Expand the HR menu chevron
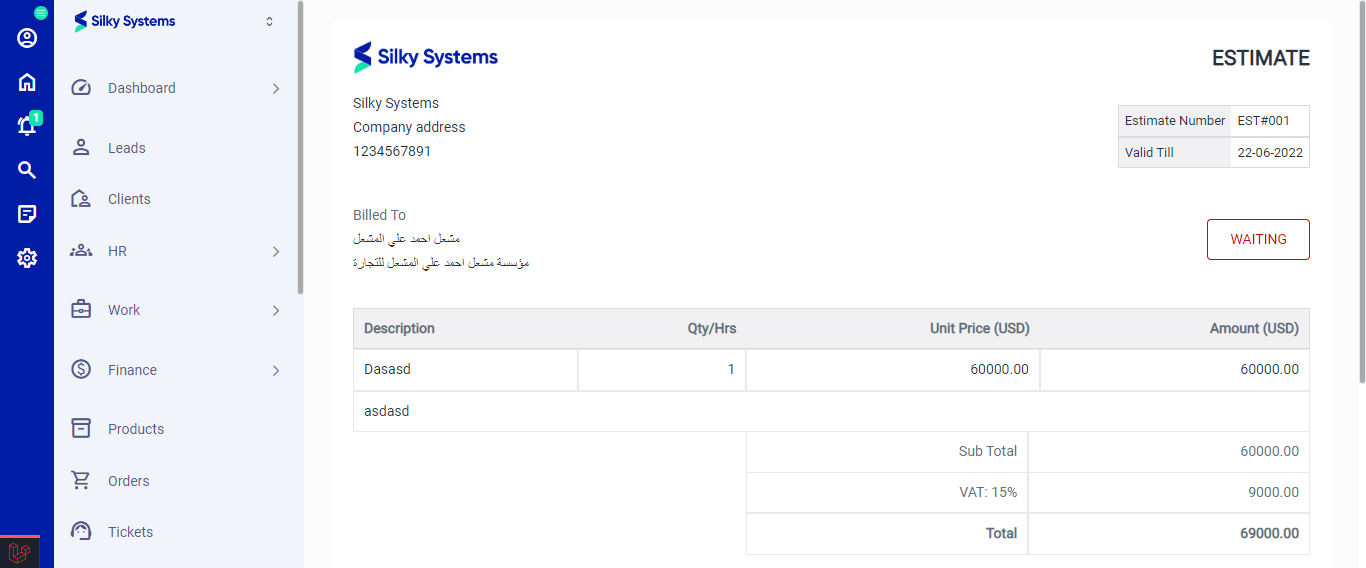The width and height of the screenshot is (1366, 568). 276,252
